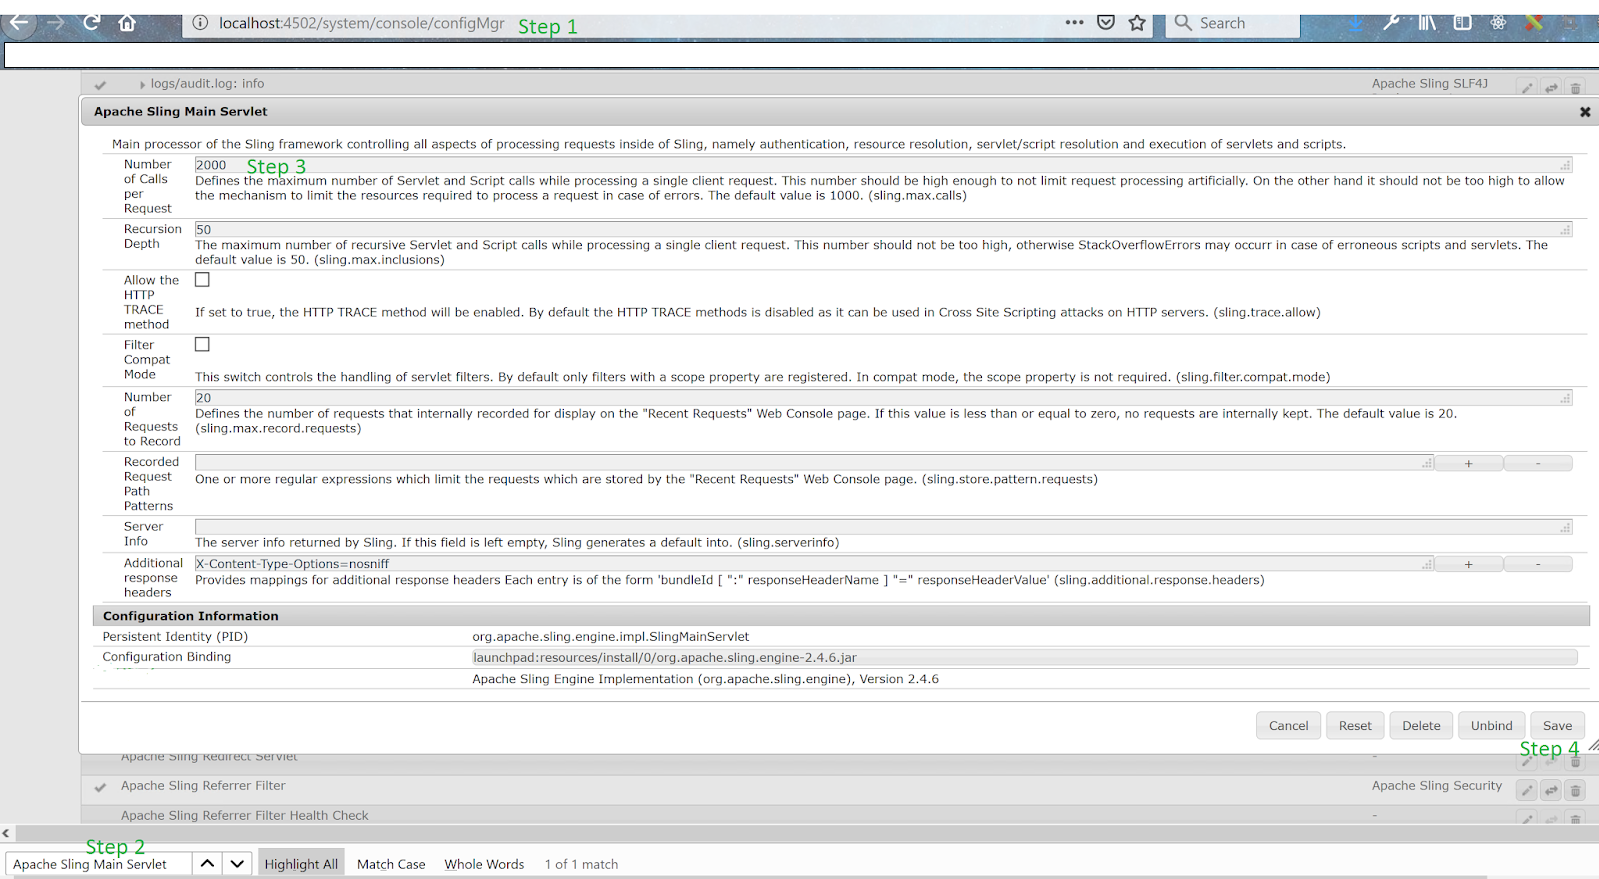Click the Configuration Binding field
Viewport: 1599px width, 879px height.
point(1025,657)
